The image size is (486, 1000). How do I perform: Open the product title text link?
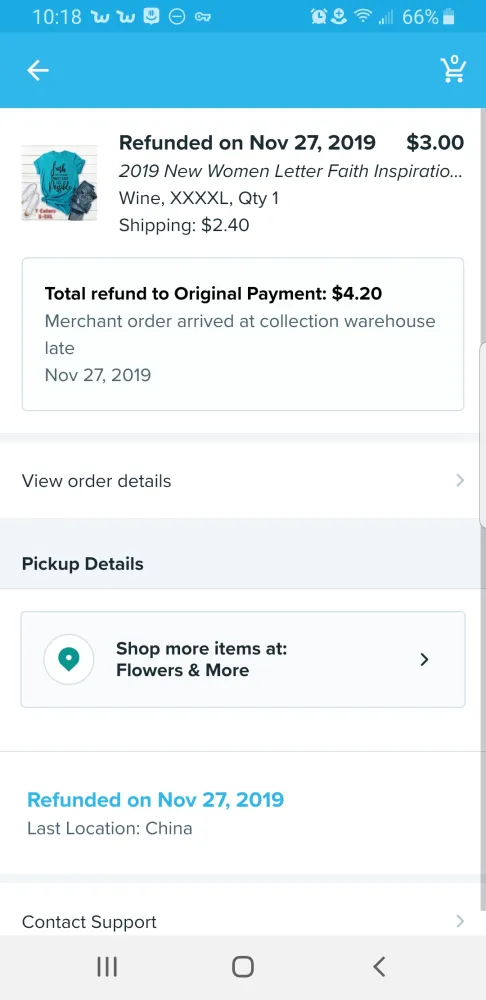[291, 171]
